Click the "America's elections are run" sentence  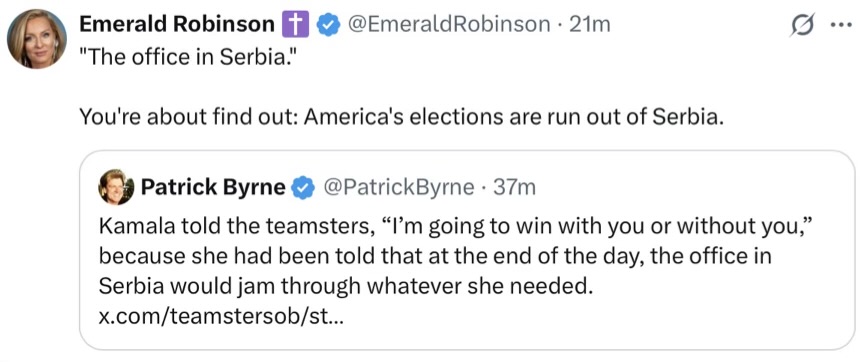[x=401, y=116]
